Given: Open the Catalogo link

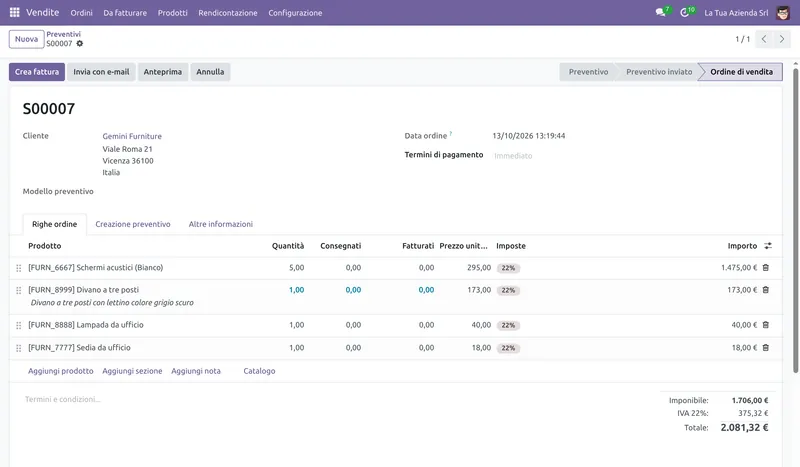Looking at the screenshot, I should pyautogui.click(x=259, y=371).
